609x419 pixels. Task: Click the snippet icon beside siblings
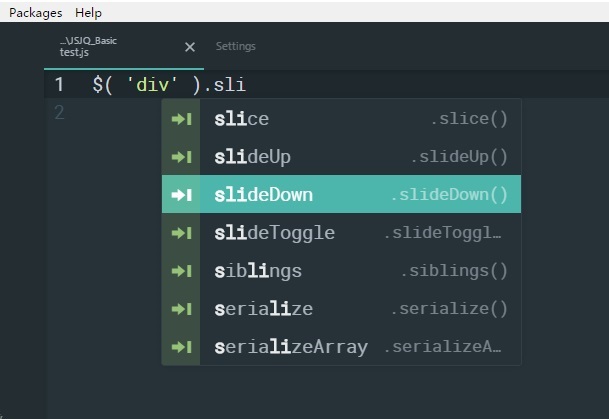[181, 271]
